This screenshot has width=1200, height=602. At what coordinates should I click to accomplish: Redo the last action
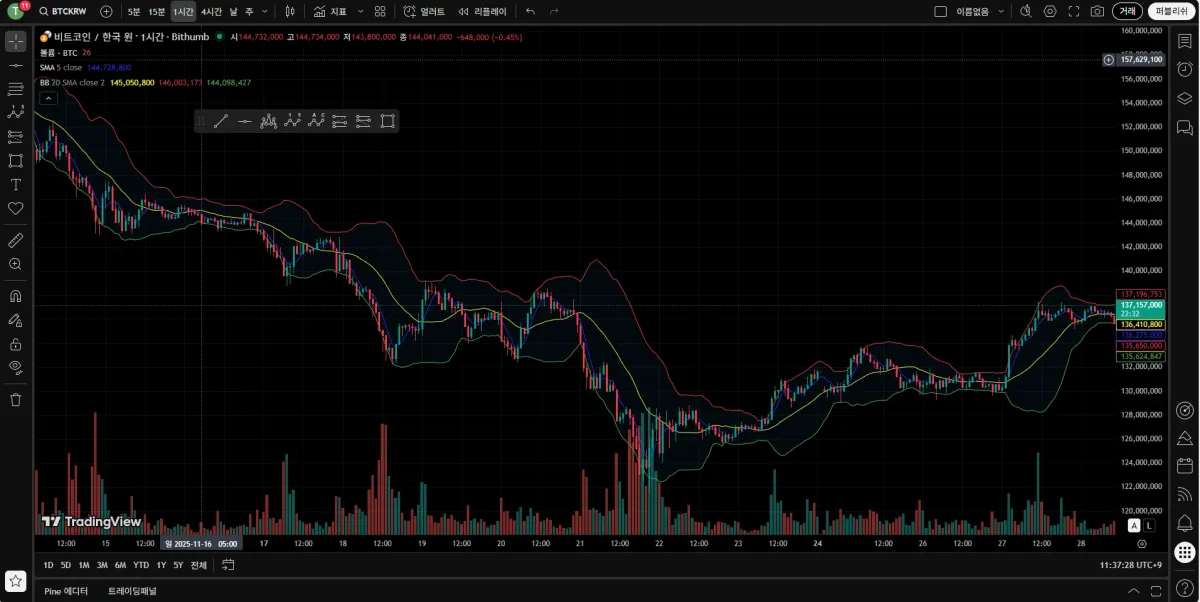(x=554, y=11)
